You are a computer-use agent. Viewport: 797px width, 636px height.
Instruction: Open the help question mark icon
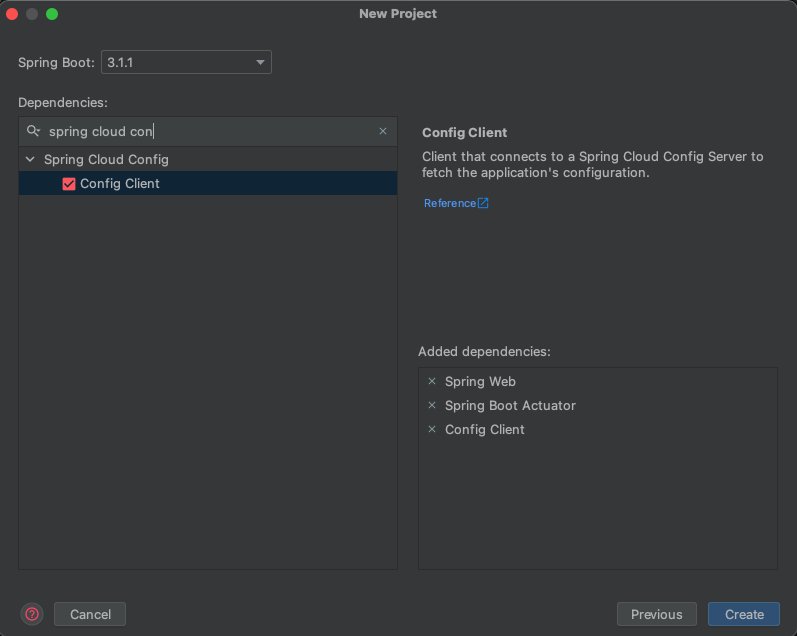coord(32,614)
